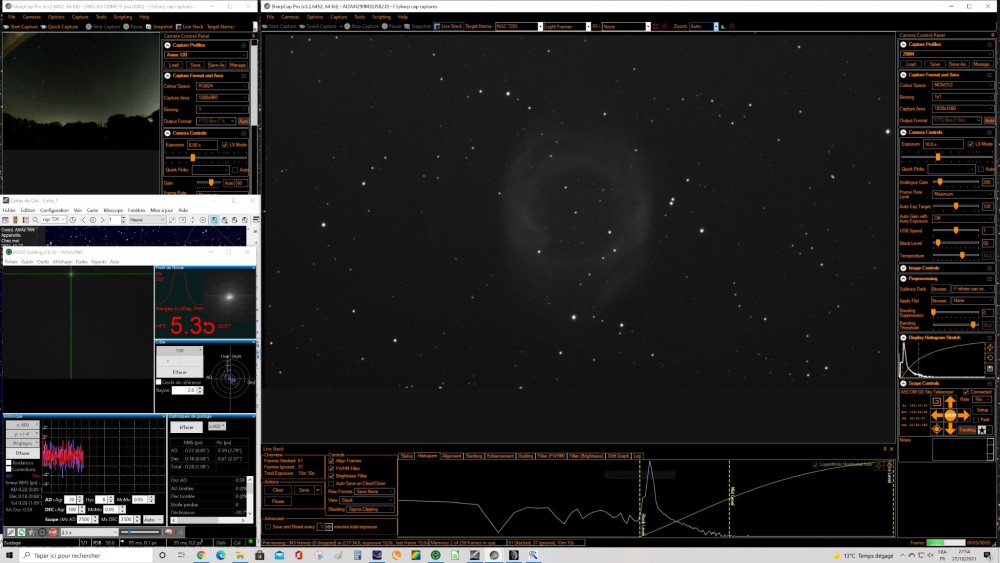Click Live Stack in left SharpCap window
This screenshot has width=1000, height=563.
189,27
